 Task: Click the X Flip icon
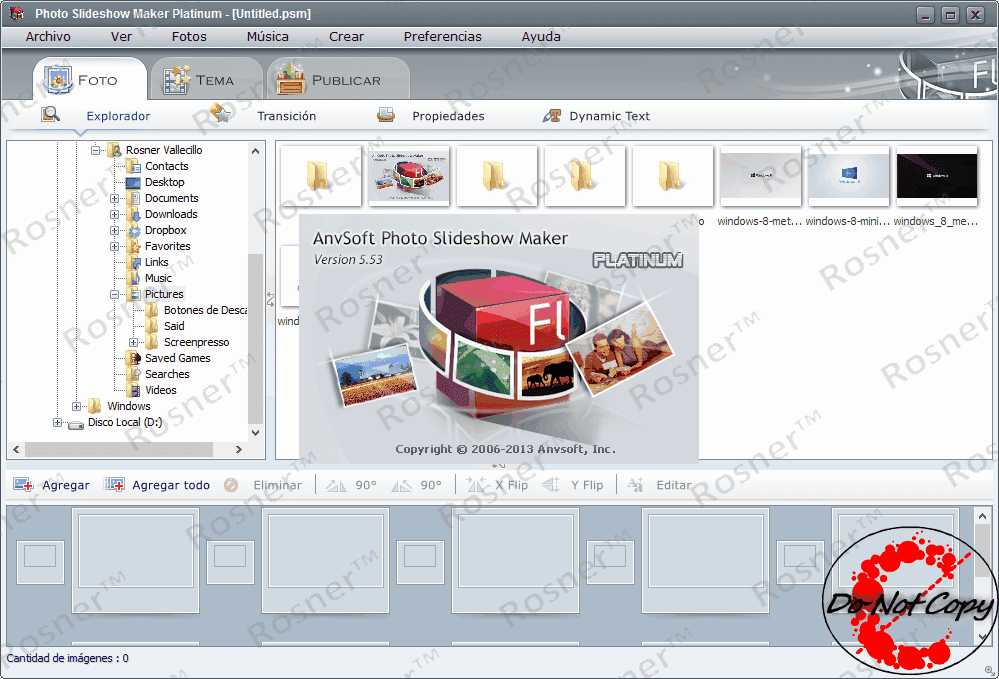pyautogui.click(x=477, y=485)
